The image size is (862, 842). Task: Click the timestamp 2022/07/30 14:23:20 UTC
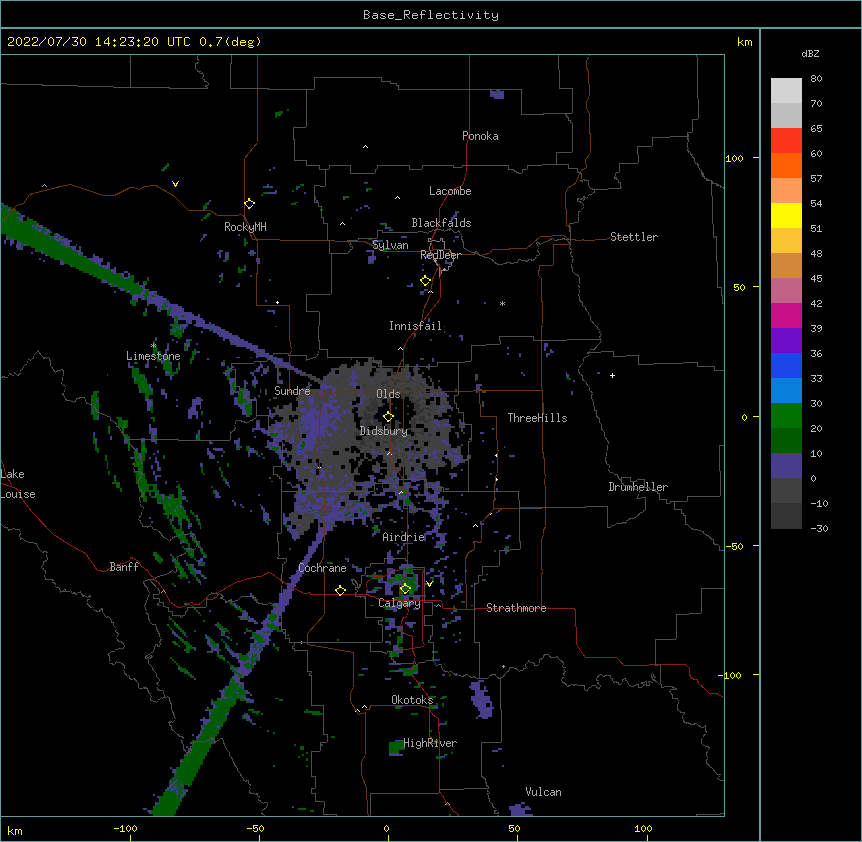click(99, 42)
